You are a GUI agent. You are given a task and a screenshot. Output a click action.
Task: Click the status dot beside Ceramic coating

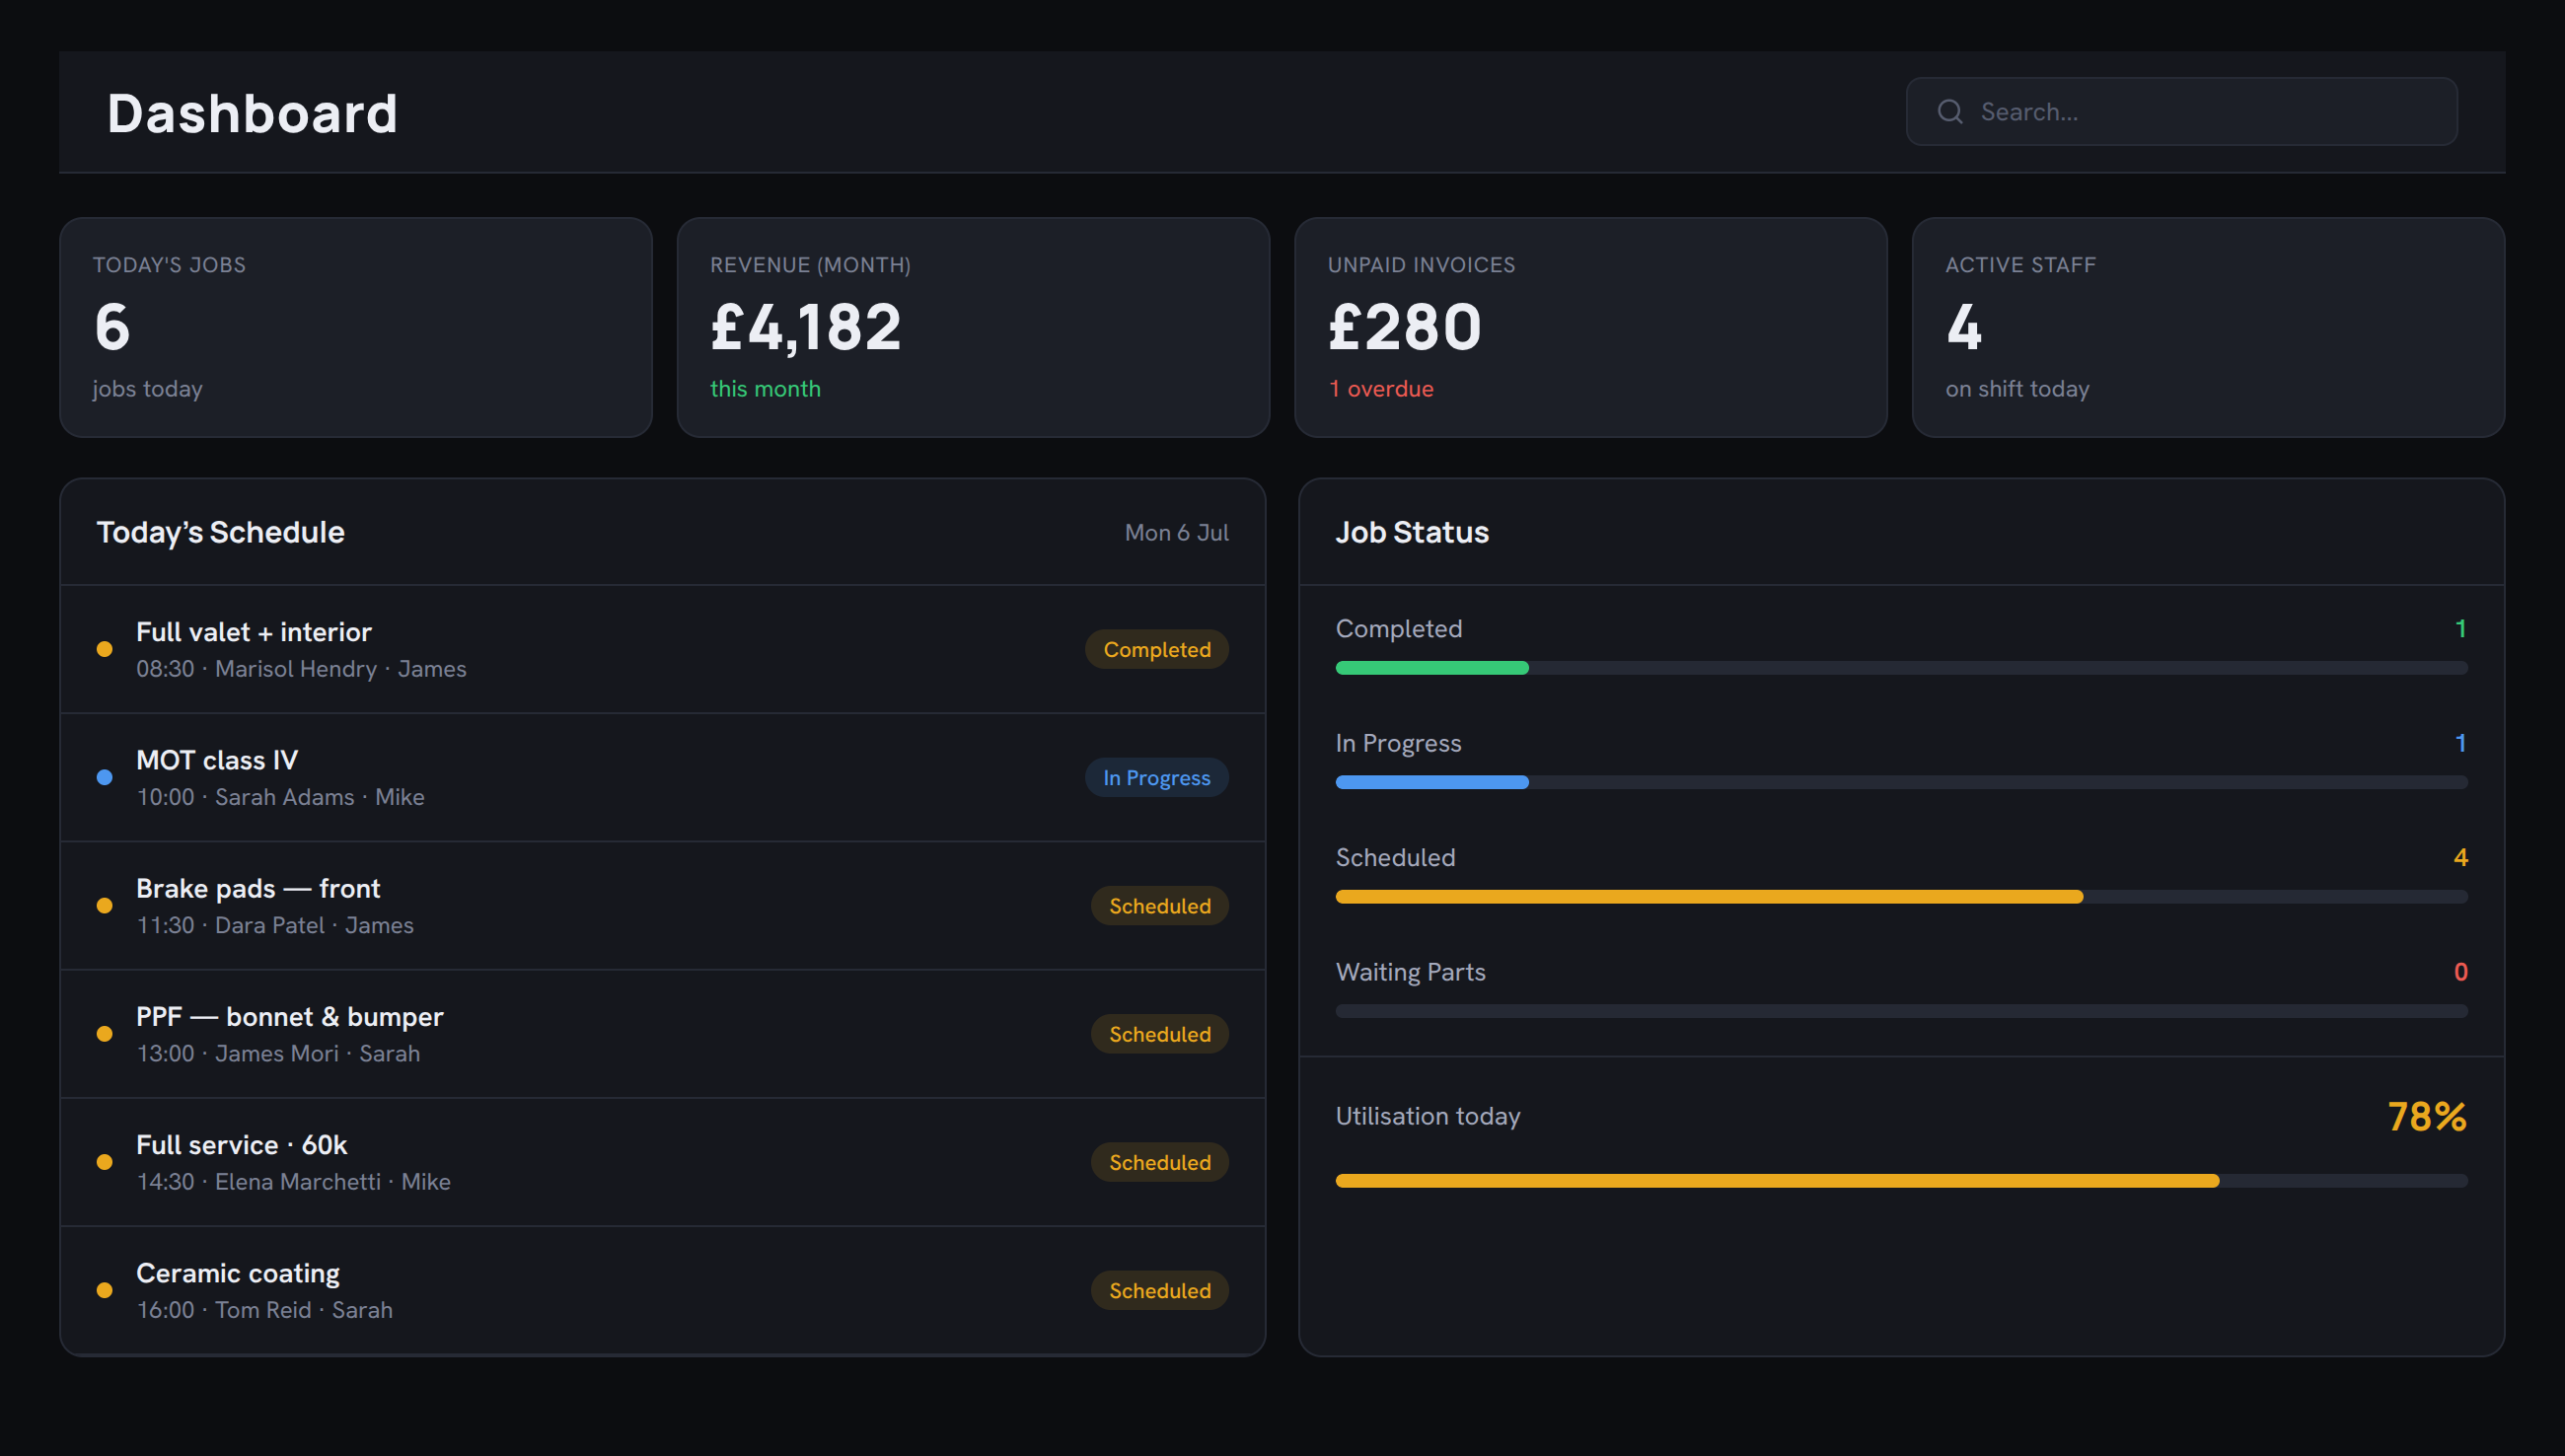click(104, 1290)
